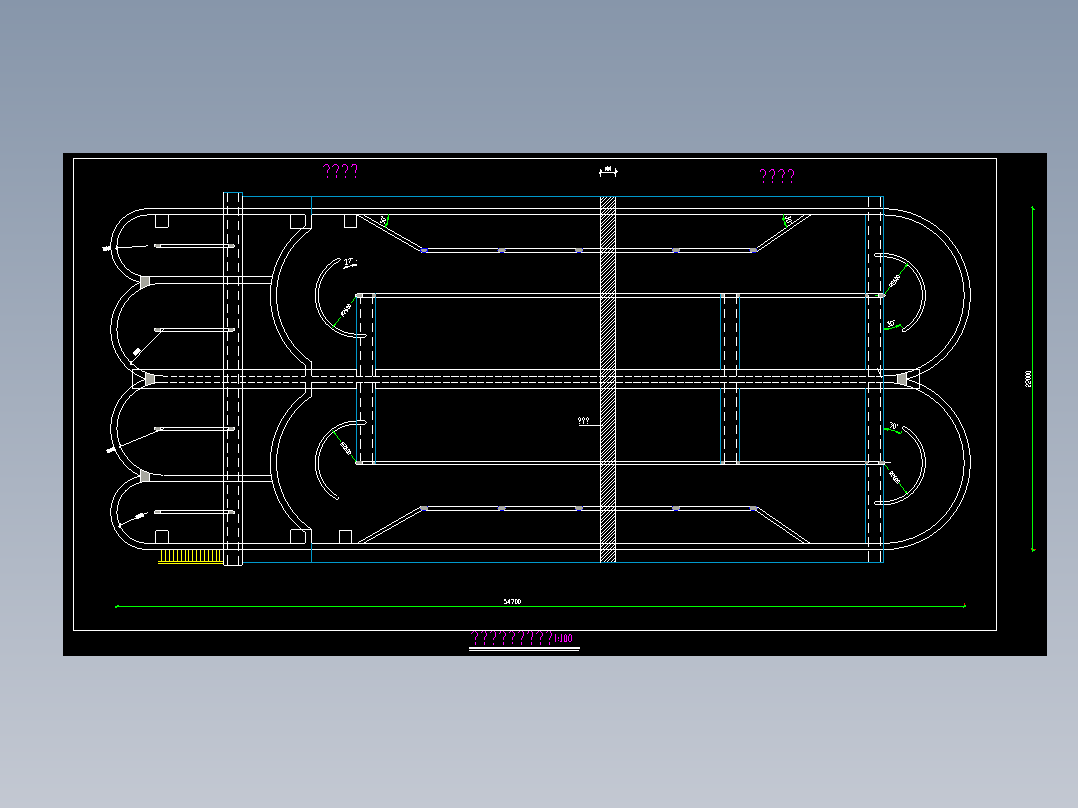Screen dimensions: 1078x808
Task: Select radius dimension on upper-right inner arc
Action: [894, 281]
